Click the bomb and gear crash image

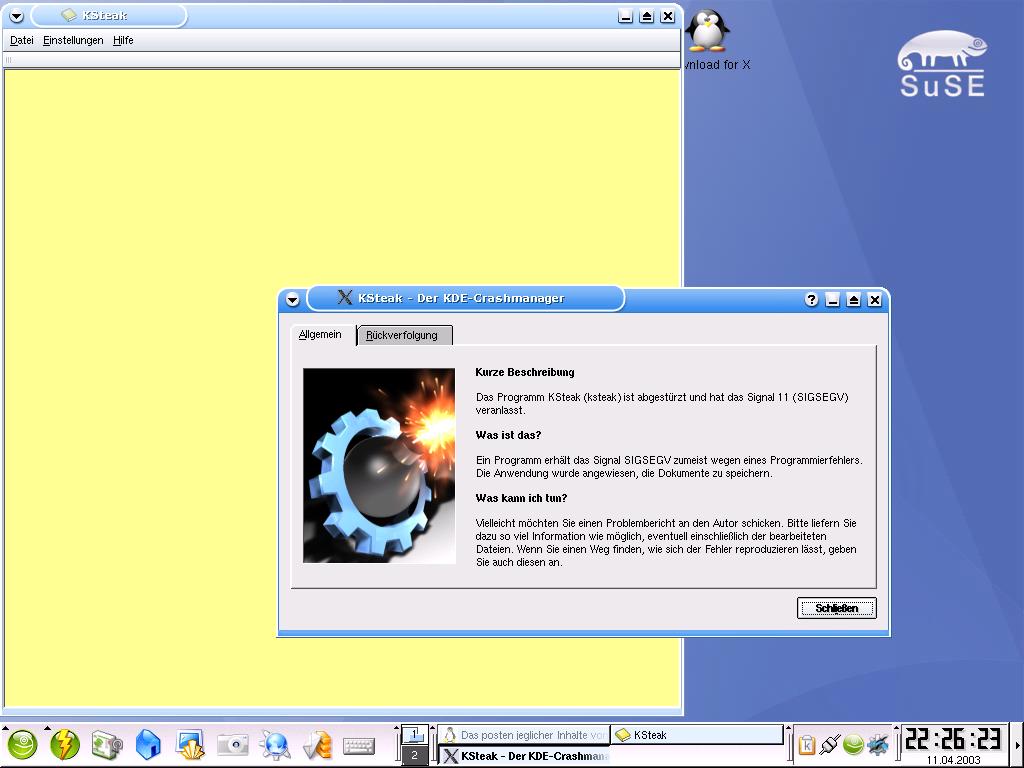pos(379,466)
